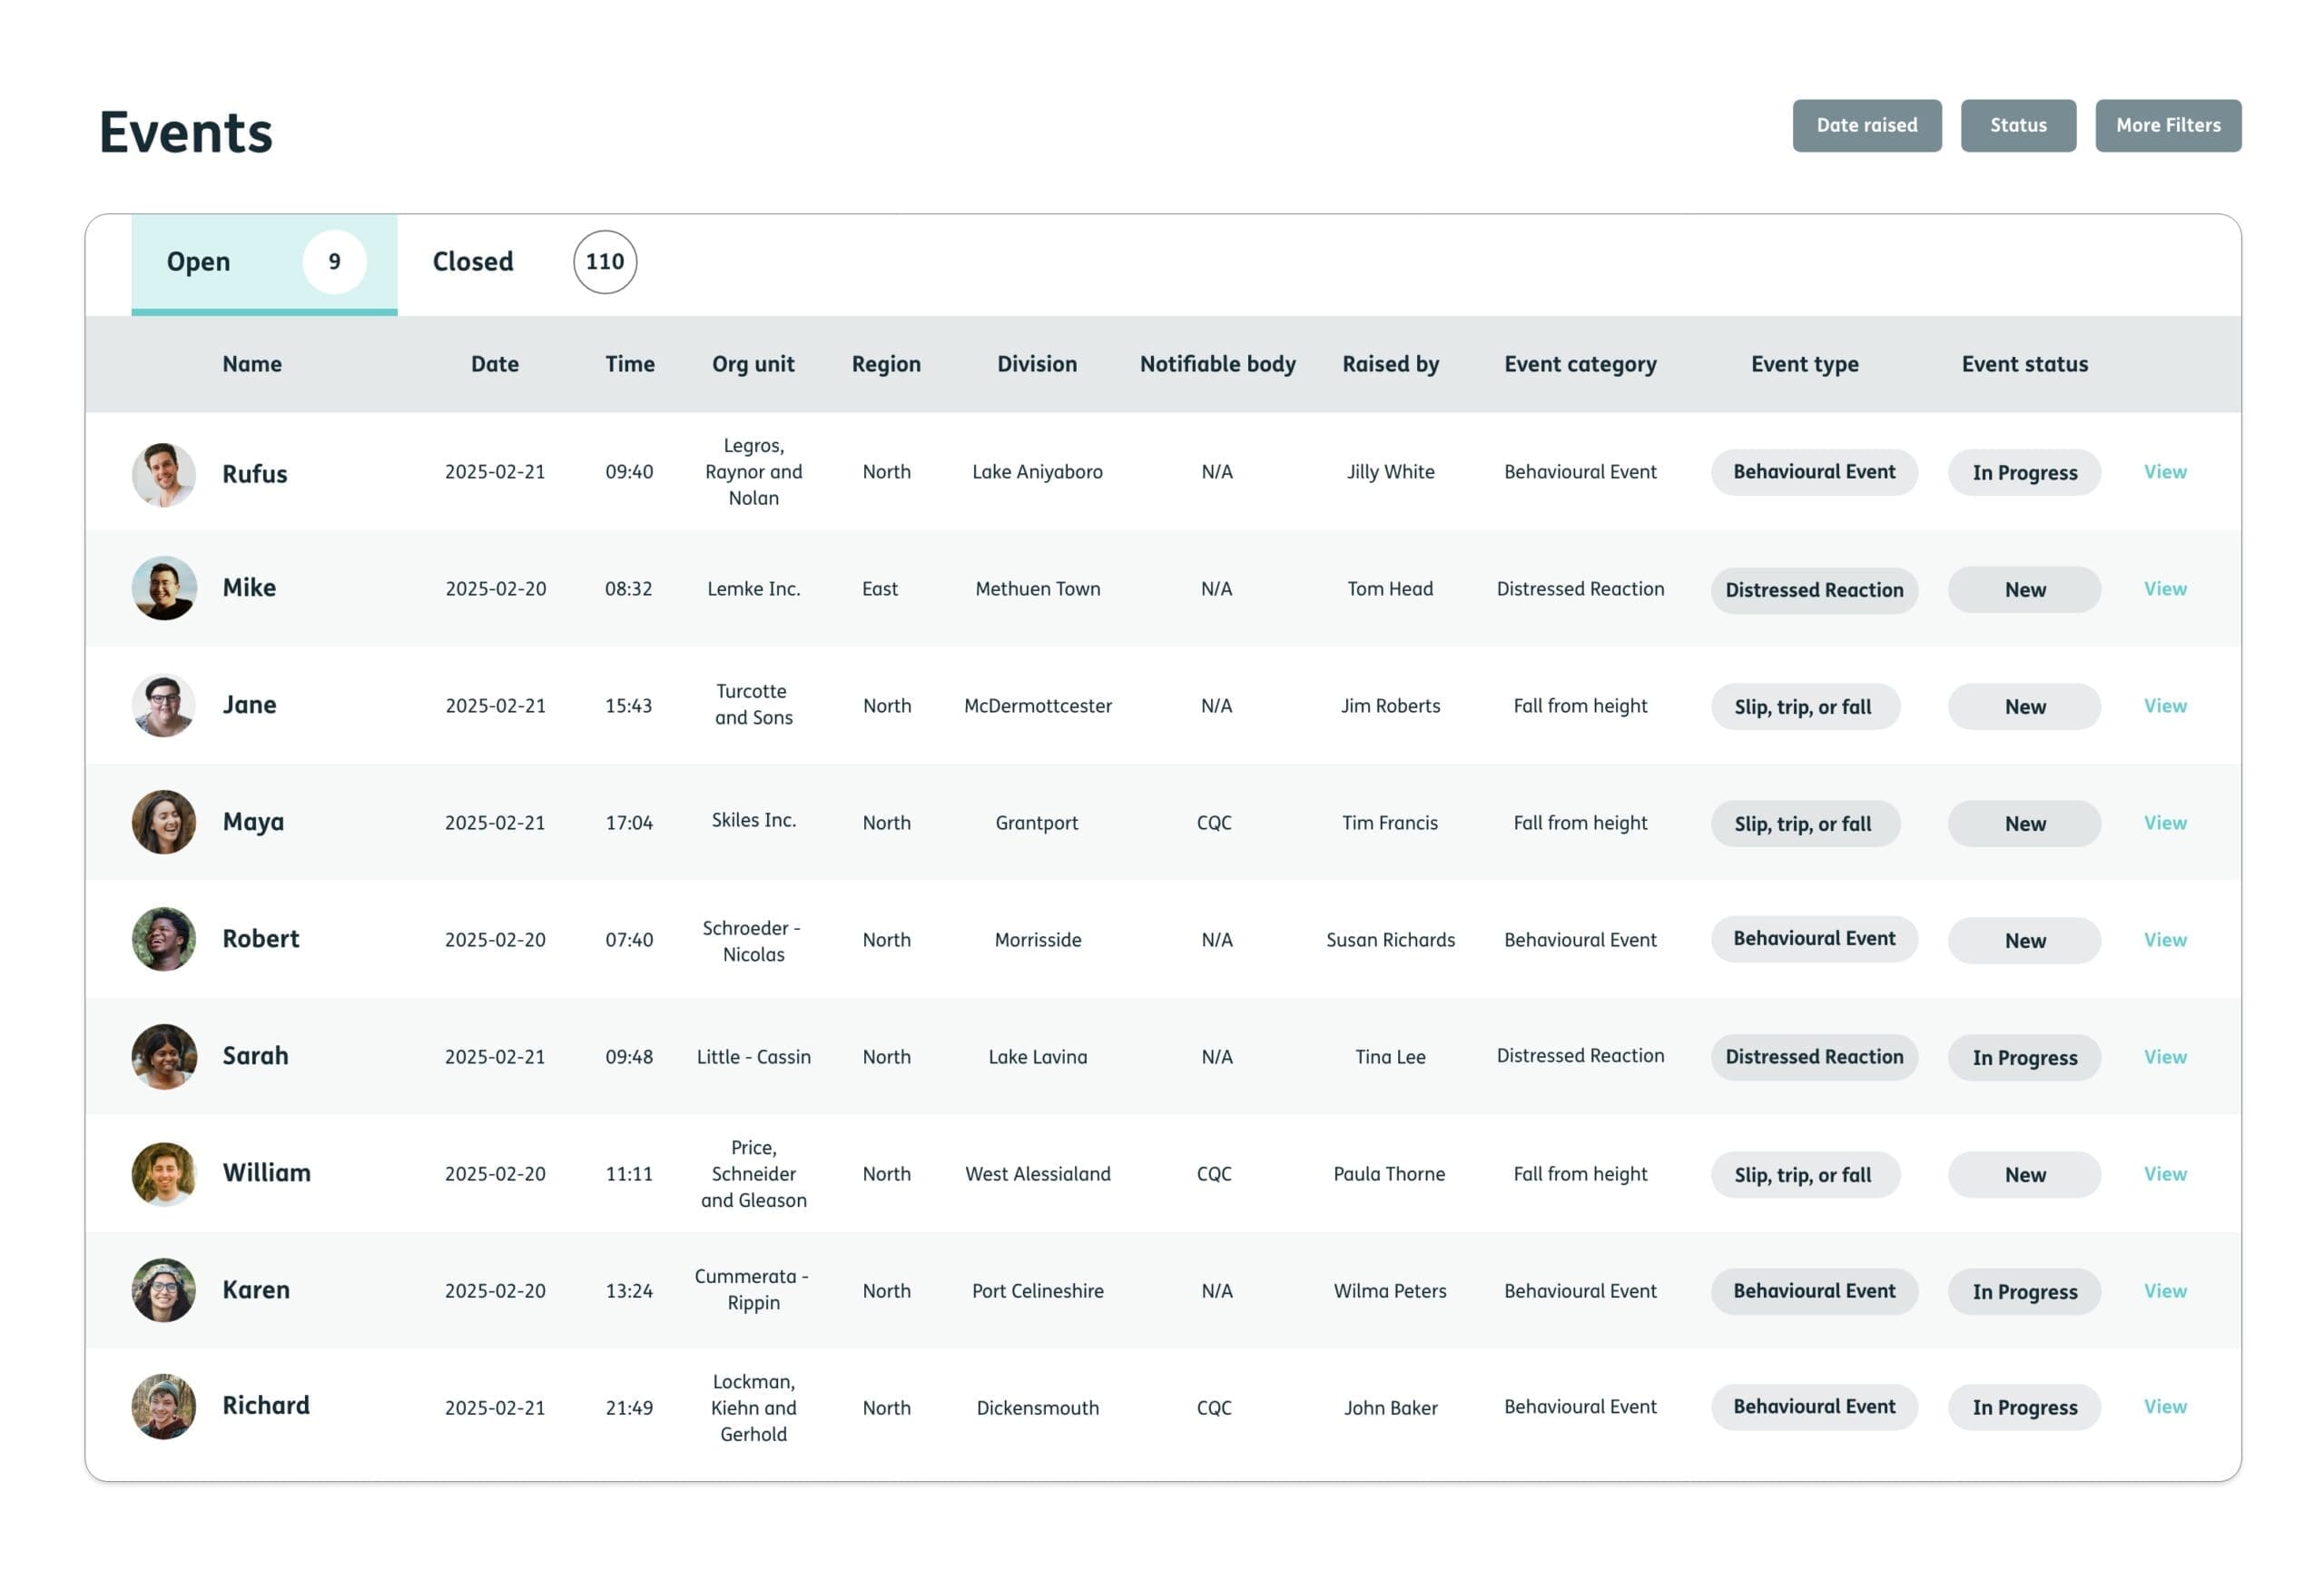This screenshot has height=1580, width=2324.
Task: Click Karen's avatar image
Action: point(164,1291)
